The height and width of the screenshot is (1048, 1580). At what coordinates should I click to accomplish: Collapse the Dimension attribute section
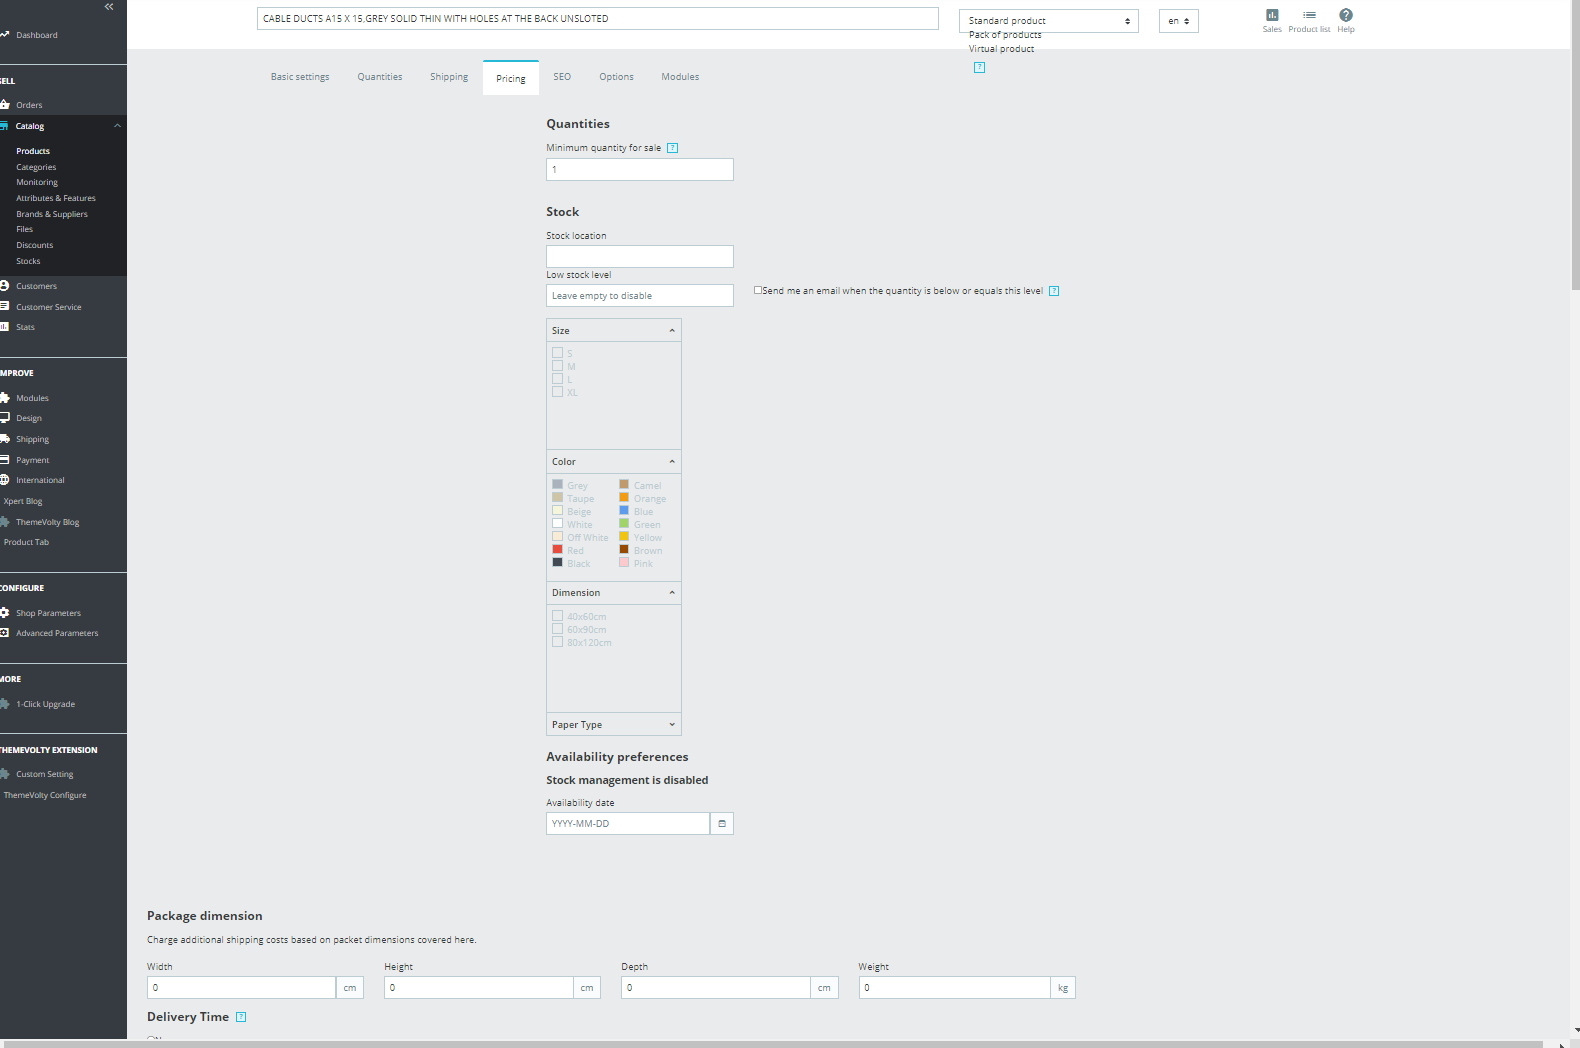(614, 593)
